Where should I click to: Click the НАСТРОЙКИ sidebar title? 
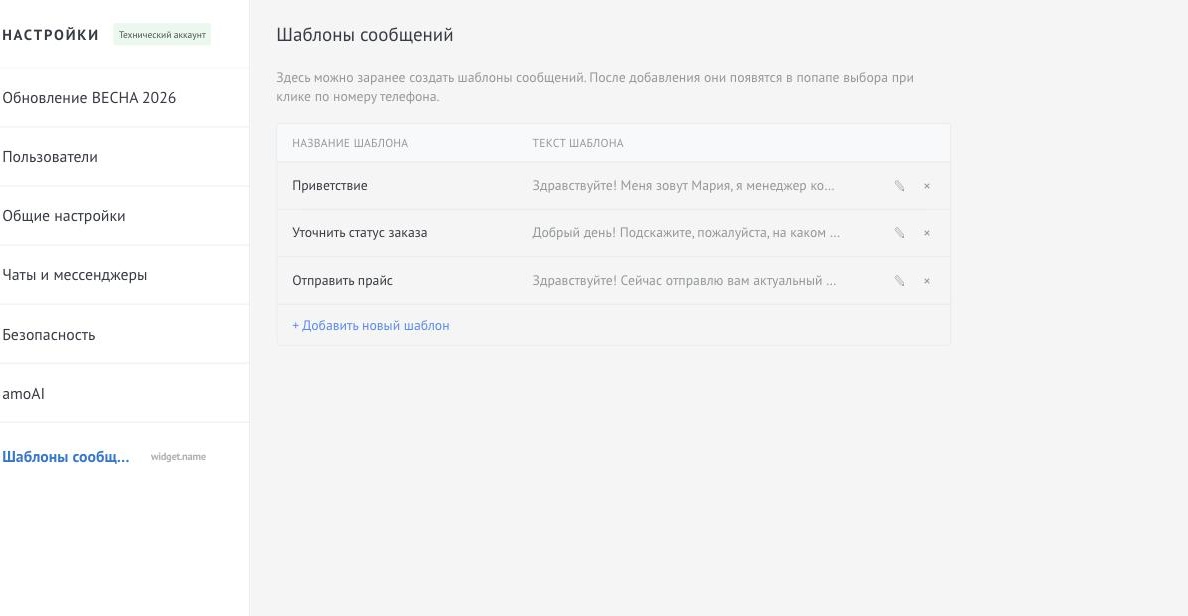(x=51, y=35)
